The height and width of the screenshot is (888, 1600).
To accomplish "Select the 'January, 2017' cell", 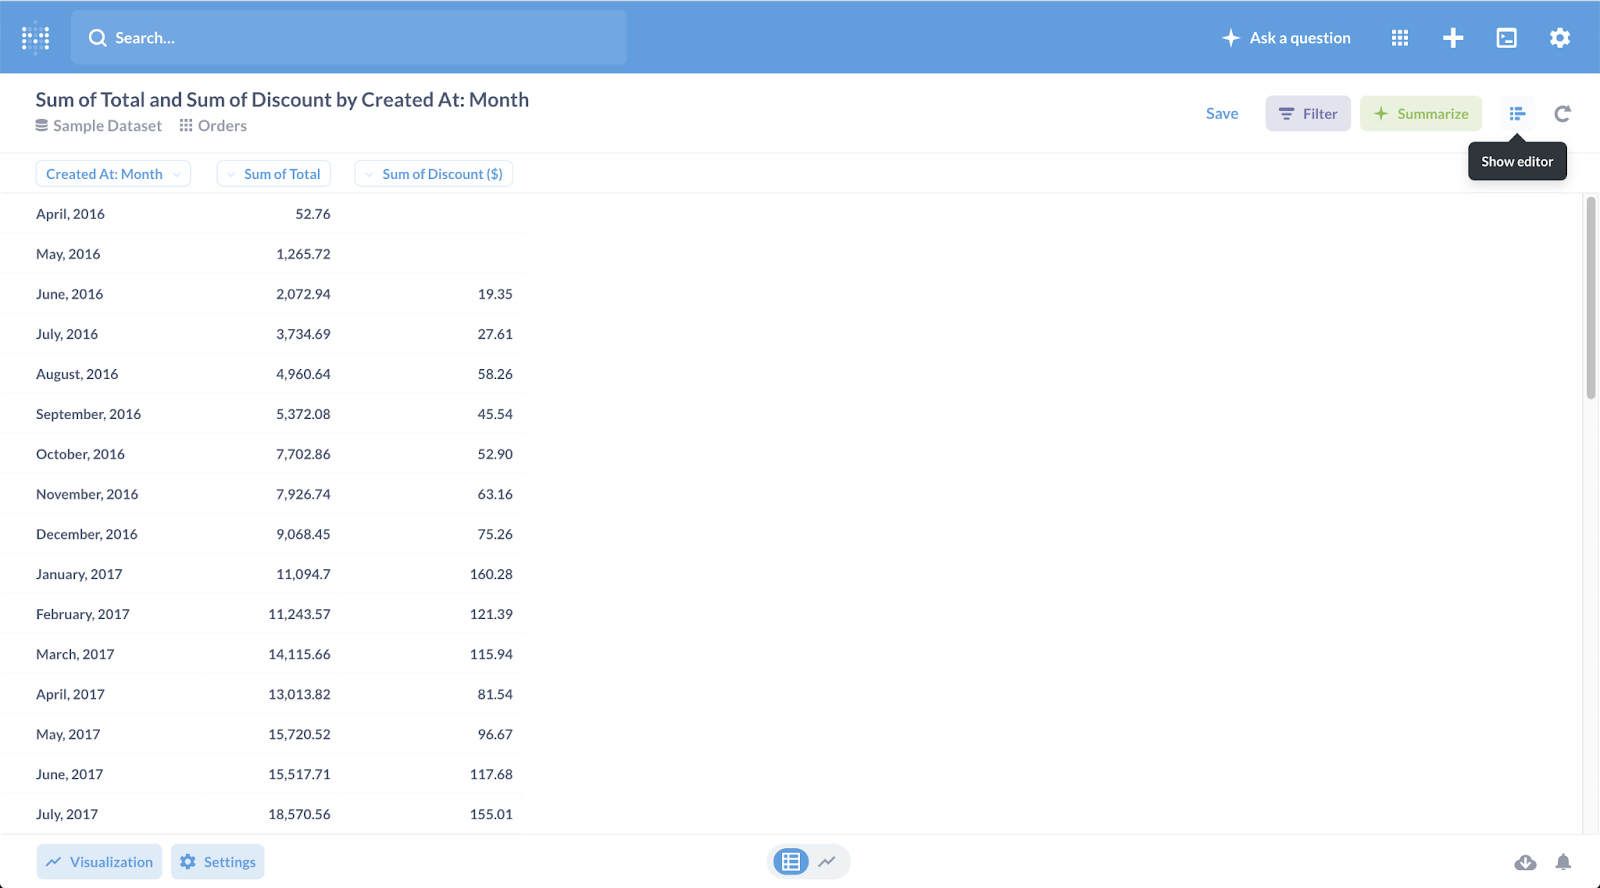I will [x=79, y=574].
